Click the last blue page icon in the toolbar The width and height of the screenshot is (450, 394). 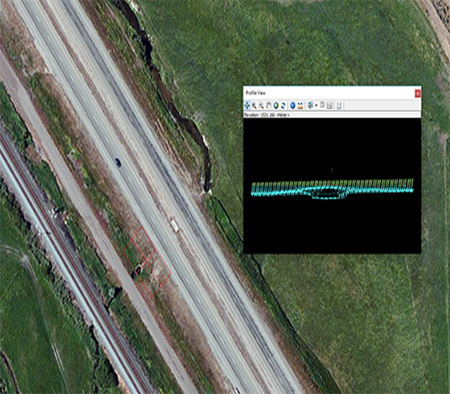click(x=339, y=105)
